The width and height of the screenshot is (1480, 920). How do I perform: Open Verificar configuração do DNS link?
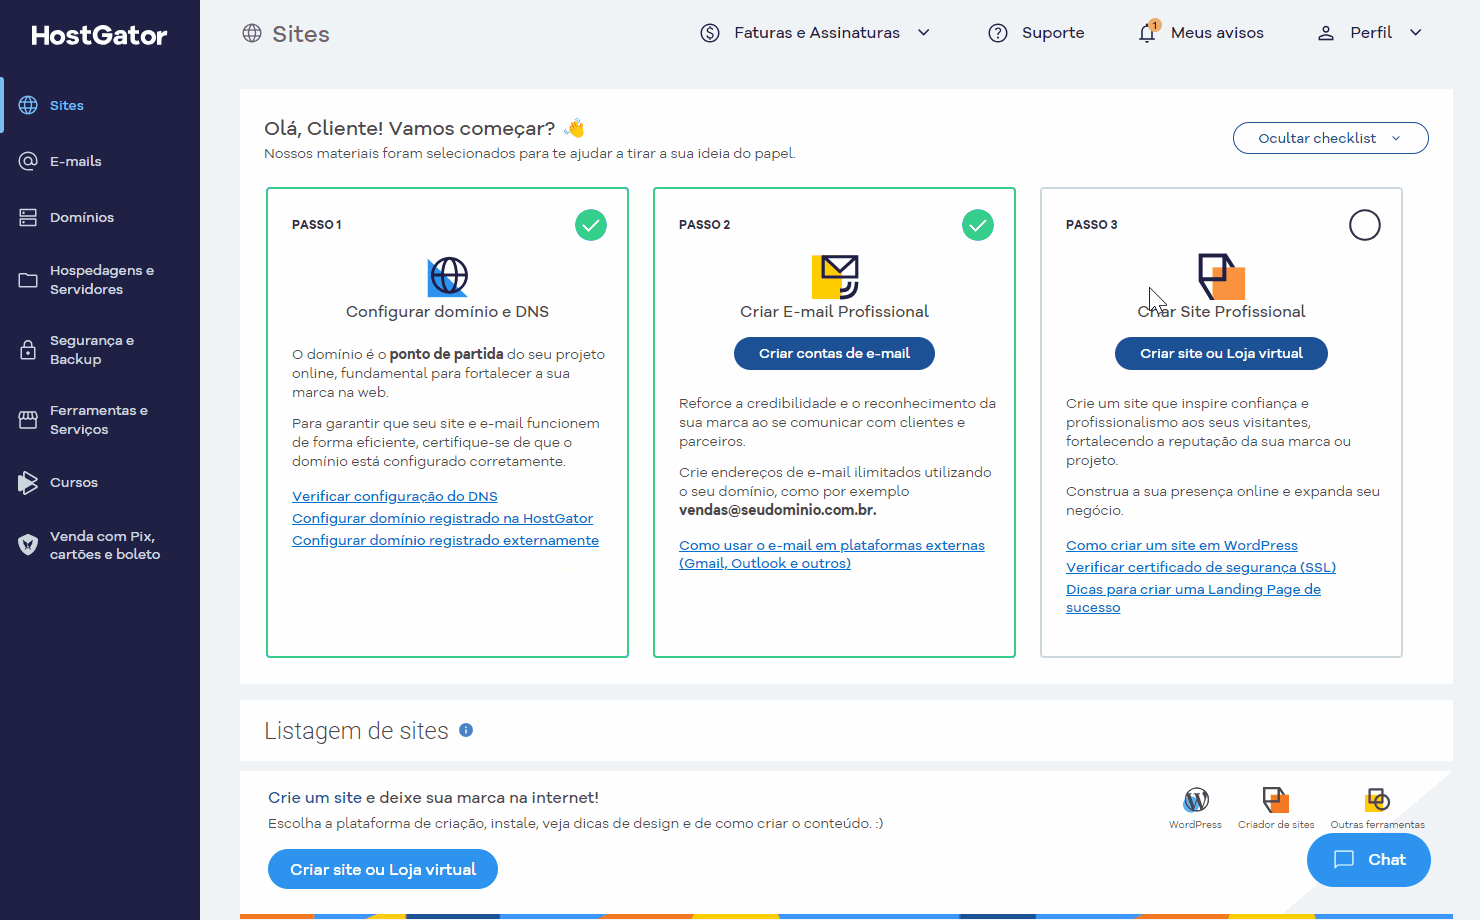point(395,496)
